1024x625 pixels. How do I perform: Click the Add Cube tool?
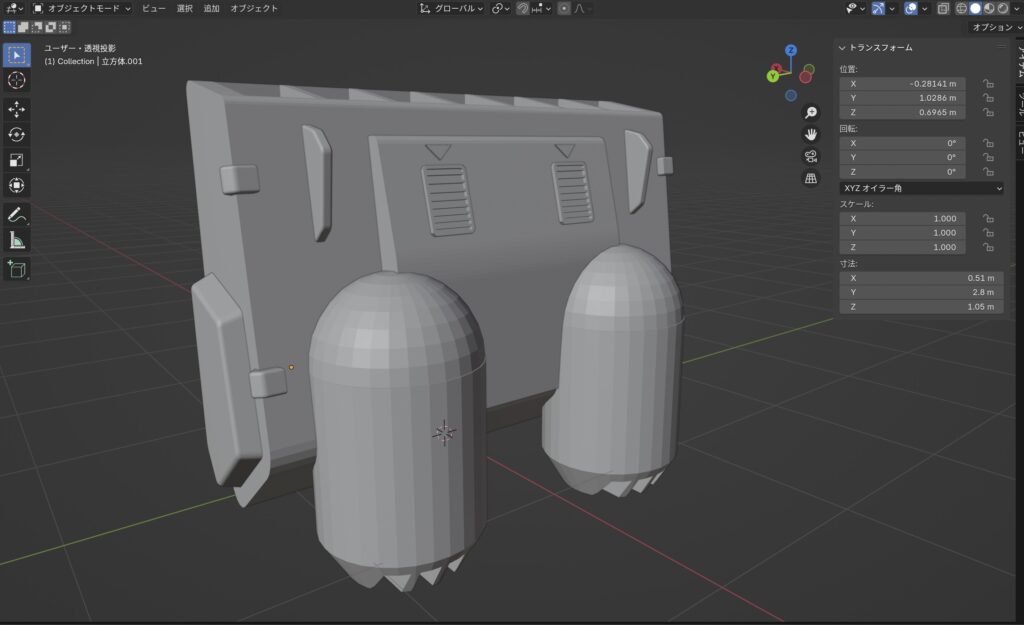point(17,268)
